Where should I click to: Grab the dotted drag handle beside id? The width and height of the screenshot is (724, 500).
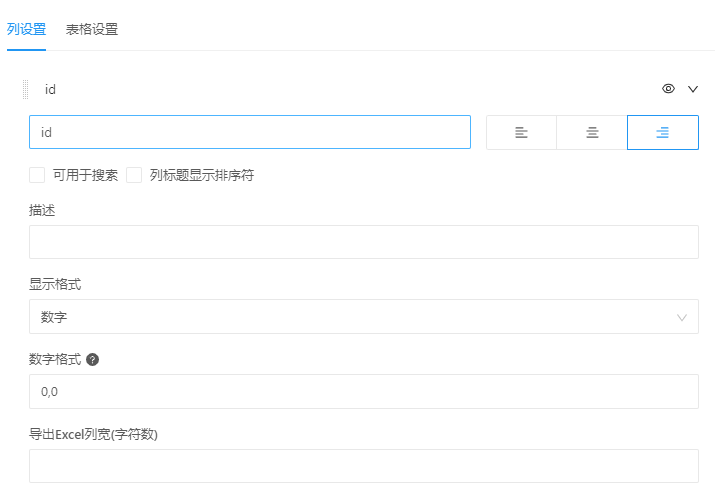point(26,89)
